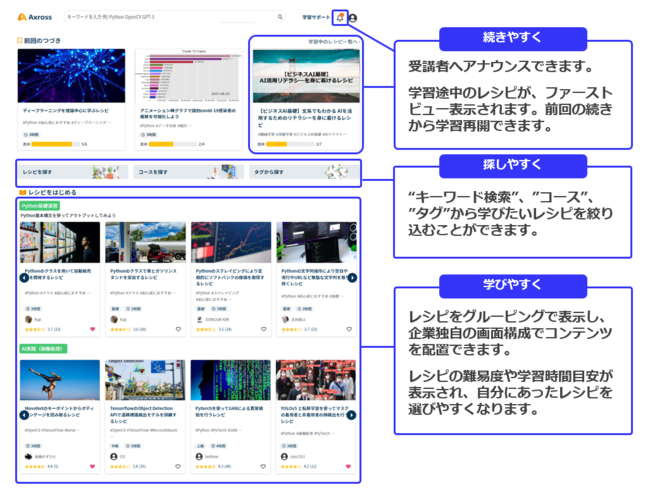Click the Axross logo
Image resolution: width=650 pixels, height=493 pixels.
point(35,17)
